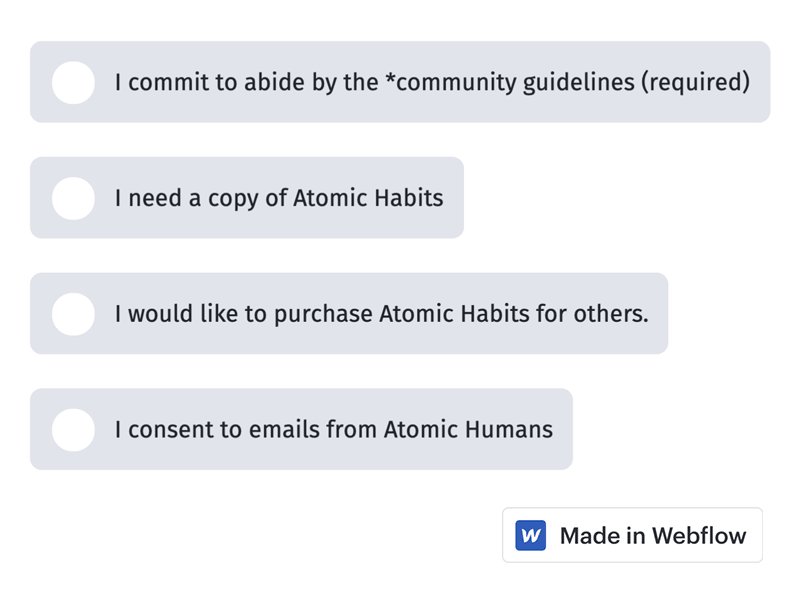
Task: Click the gray pill containing the guidelines text
Action: click(400, 82)
